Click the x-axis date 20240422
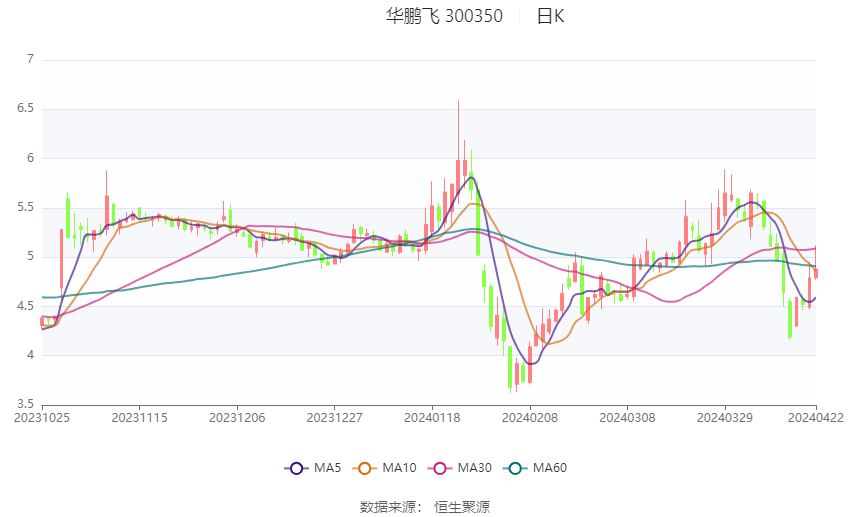The width and height of the screenshot is (850, 517). [x=816, y=418]
